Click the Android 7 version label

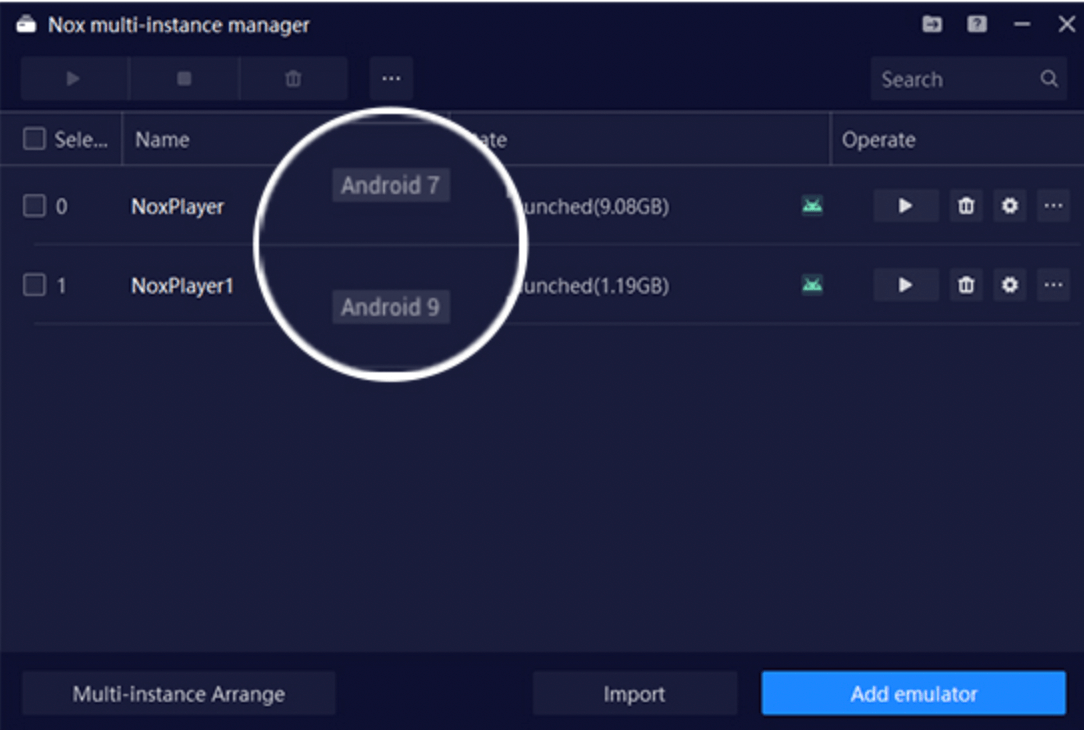click(391, 185)
